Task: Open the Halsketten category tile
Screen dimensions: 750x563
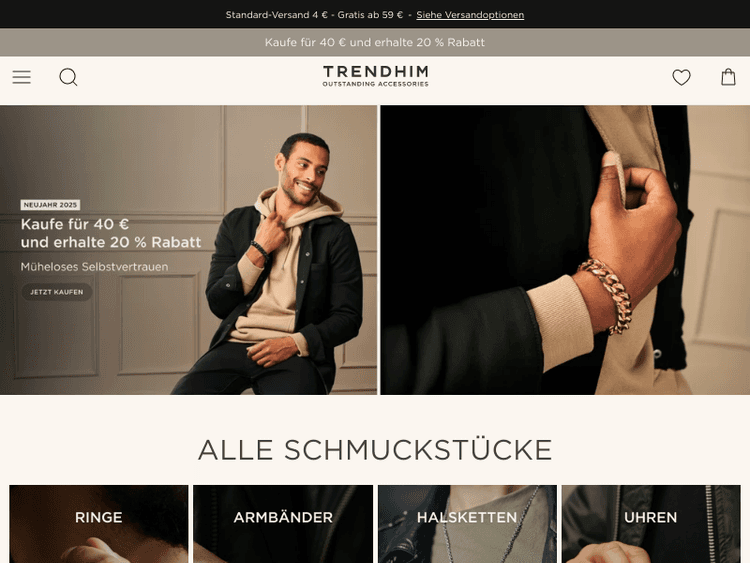Action: point(467,524)
